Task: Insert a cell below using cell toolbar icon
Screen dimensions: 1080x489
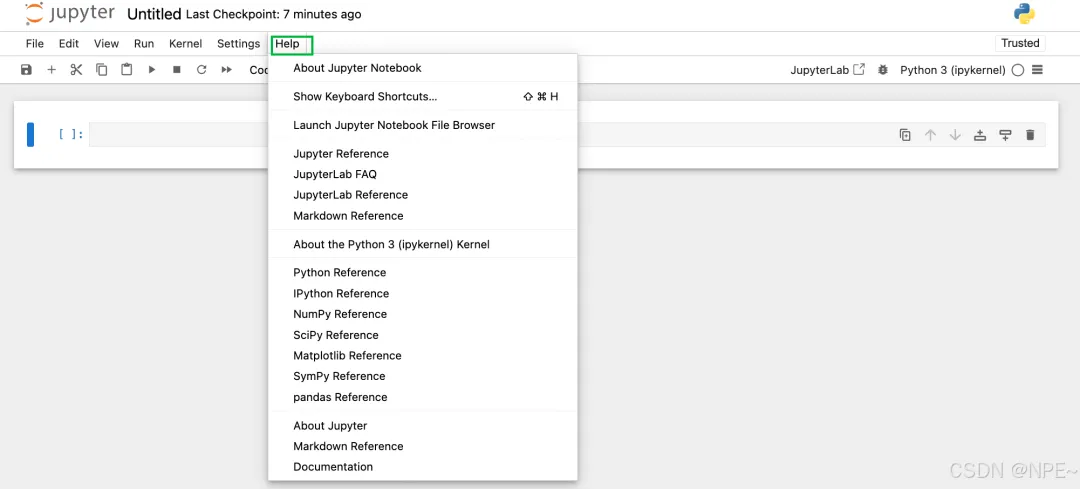Action: (1005, 135)
